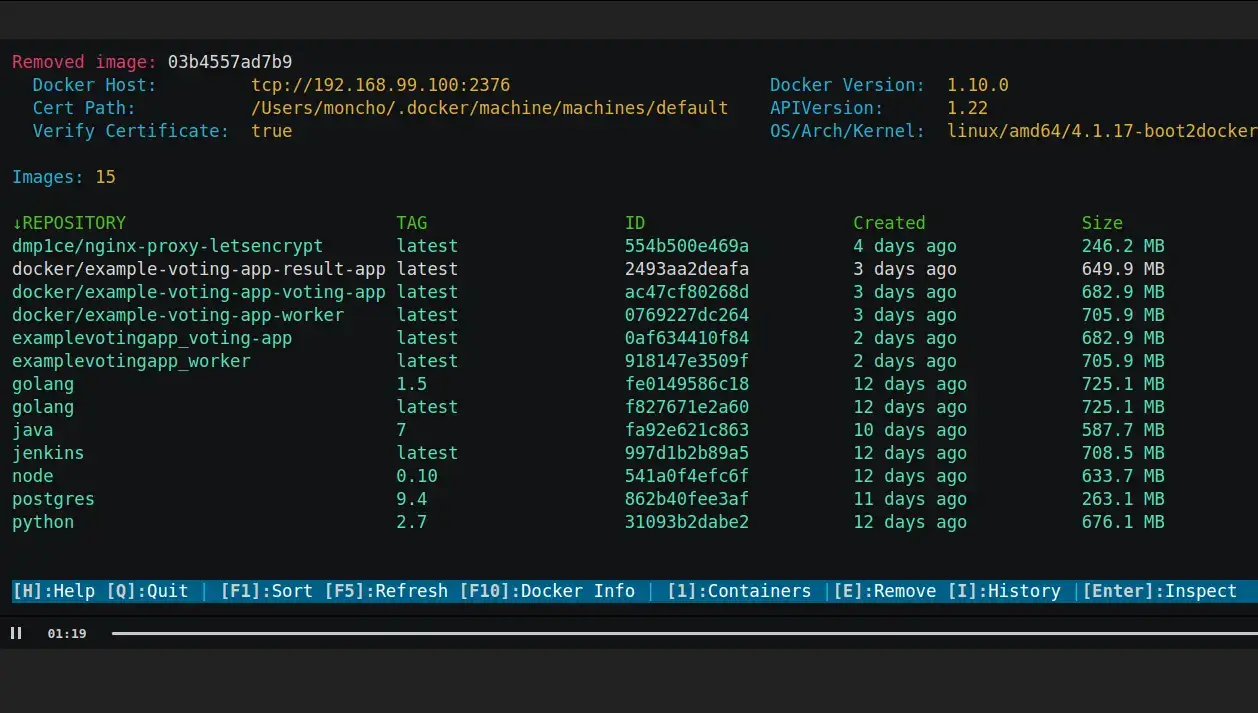Click the 587.7 MB size value
Image resolution: width=1258 pixels, height=713 pixels.
coord(1123,430)
